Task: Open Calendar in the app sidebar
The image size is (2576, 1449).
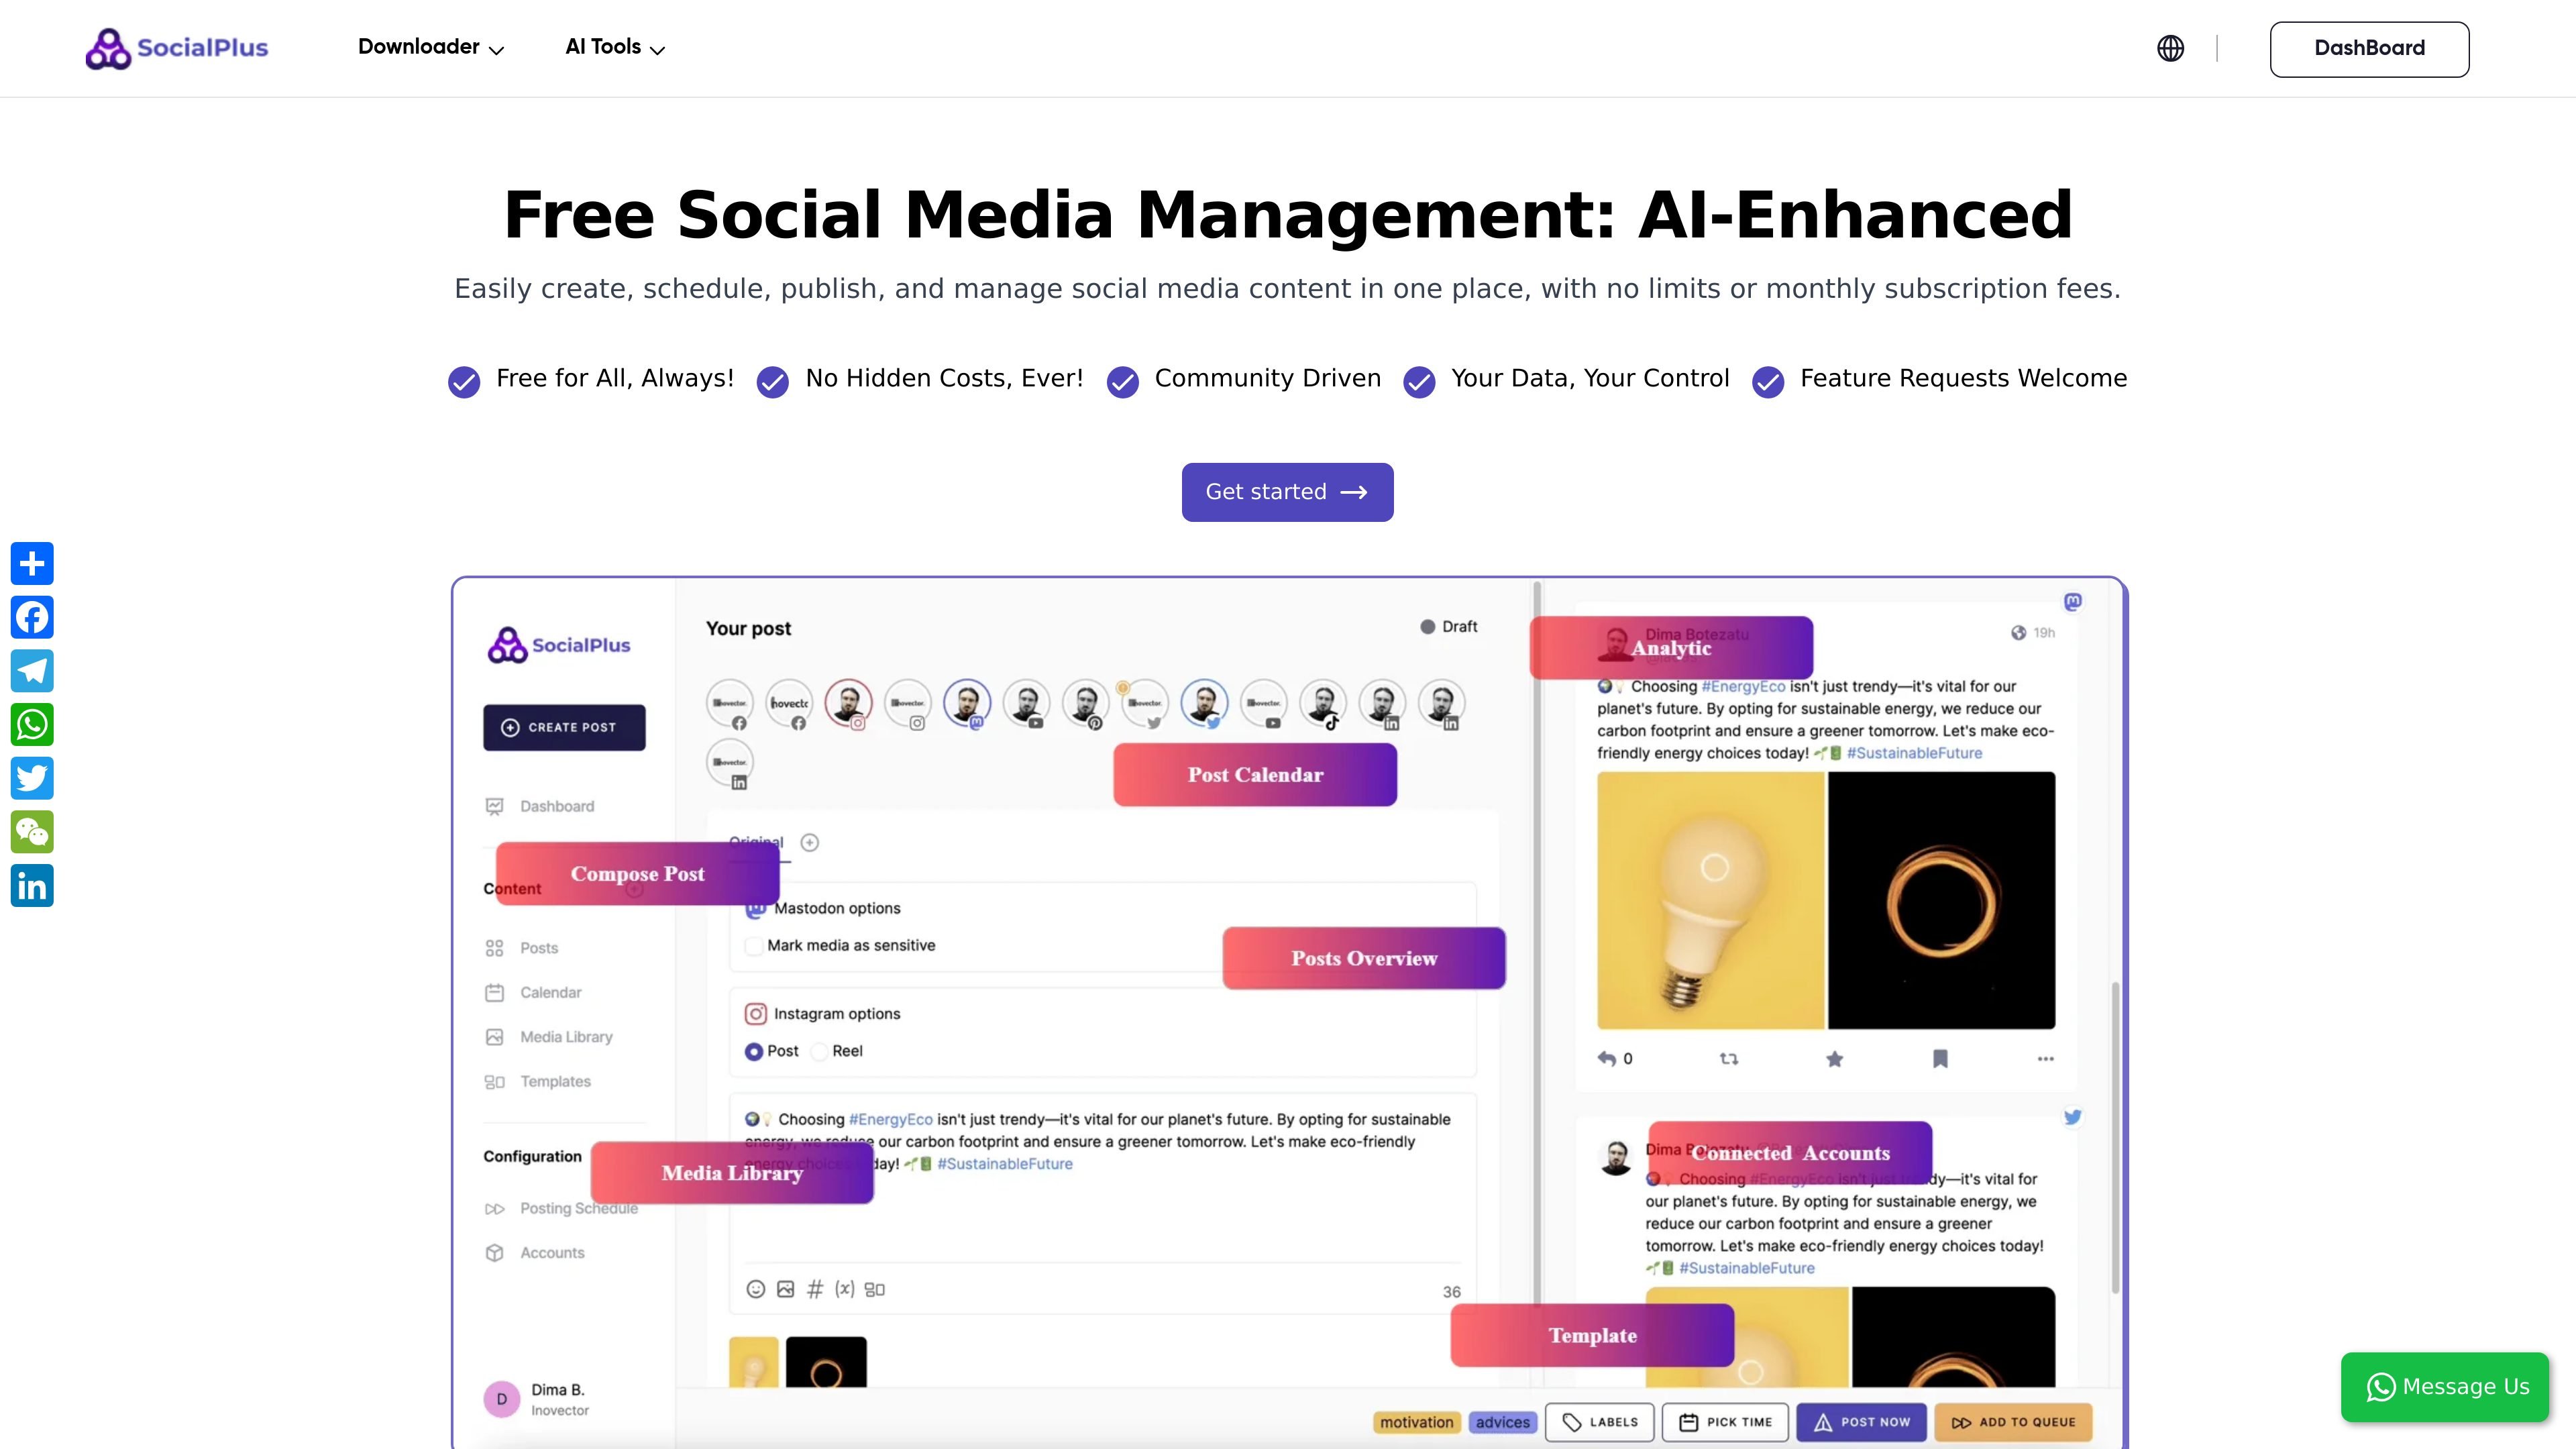Action: tap(533, 992)
